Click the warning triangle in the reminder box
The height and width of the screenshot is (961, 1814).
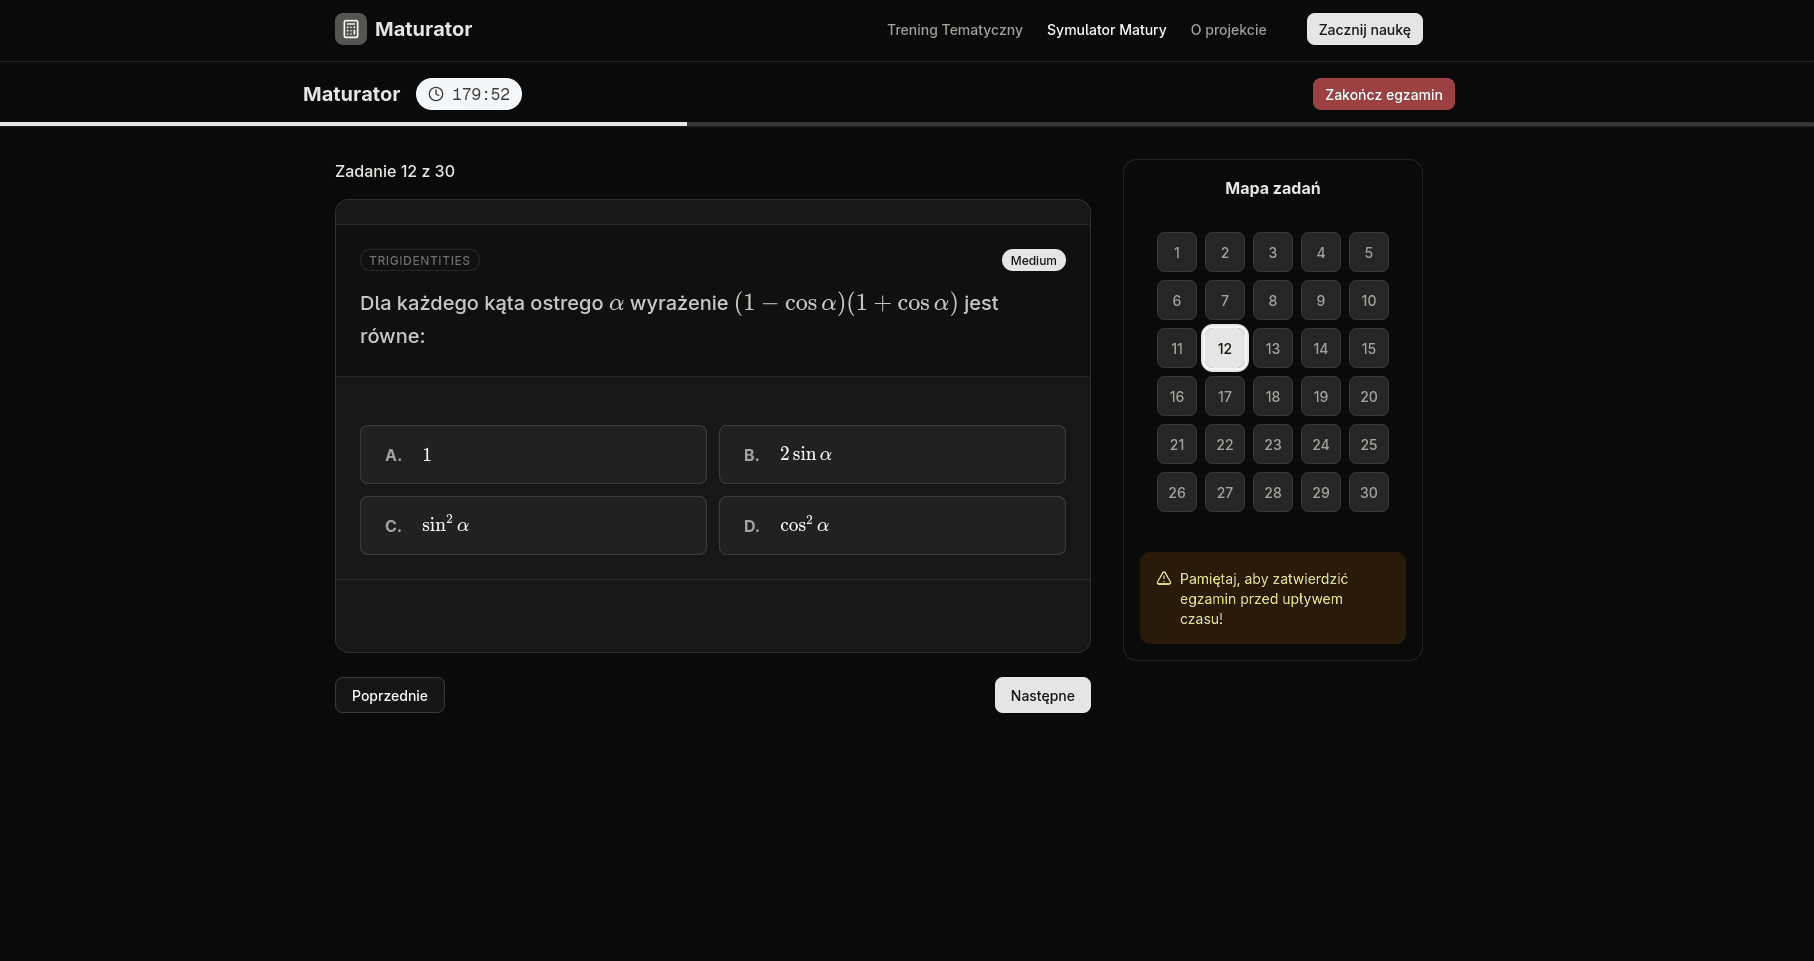(x=1164, y=578)
